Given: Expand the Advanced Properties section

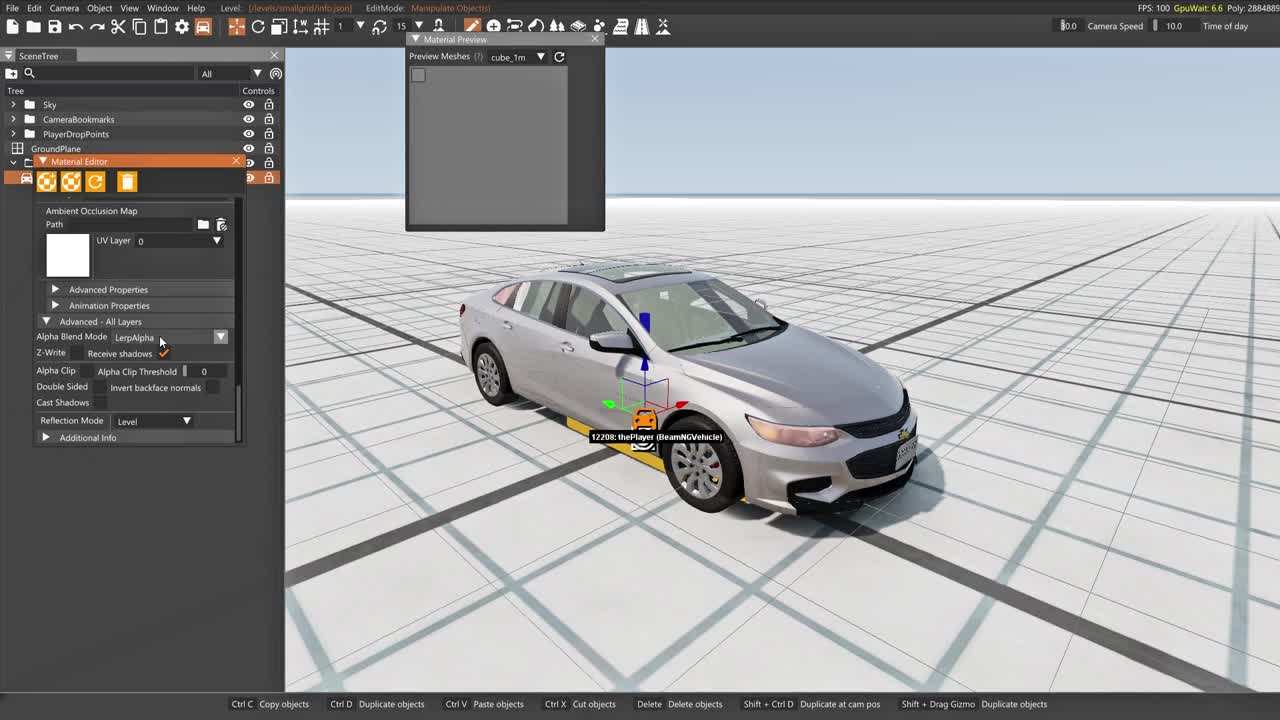Looking at the screenshot, I should pos(55,289).
